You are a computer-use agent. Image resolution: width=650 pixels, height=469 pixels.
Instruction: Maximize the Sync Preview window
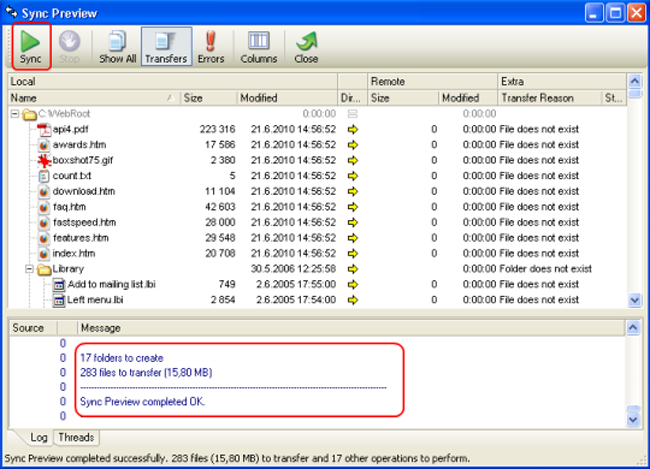click(616, 13)
